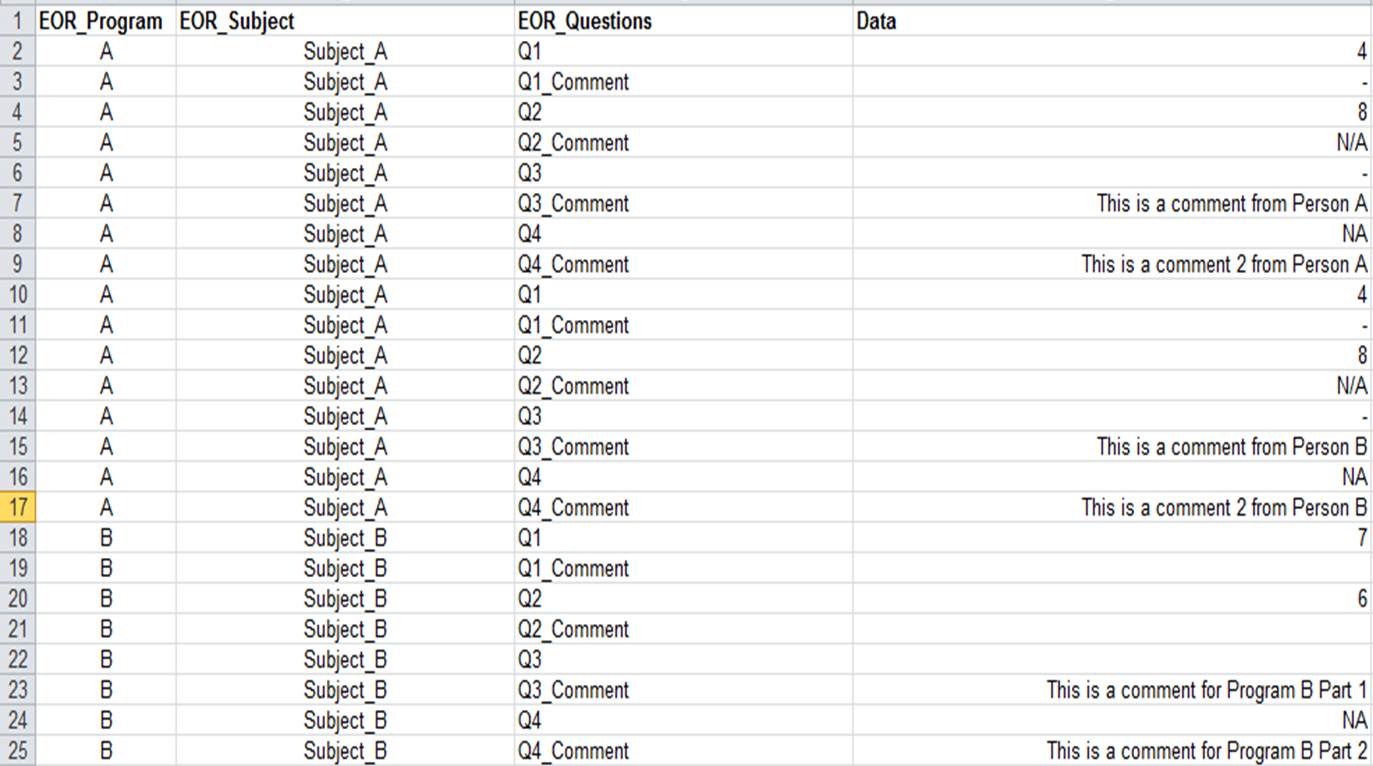The height and width of the screenshot is (766, 1373).
Task: Select the 'comment for Program B Part 1' cell
Action: click(x=1206, y=690)
